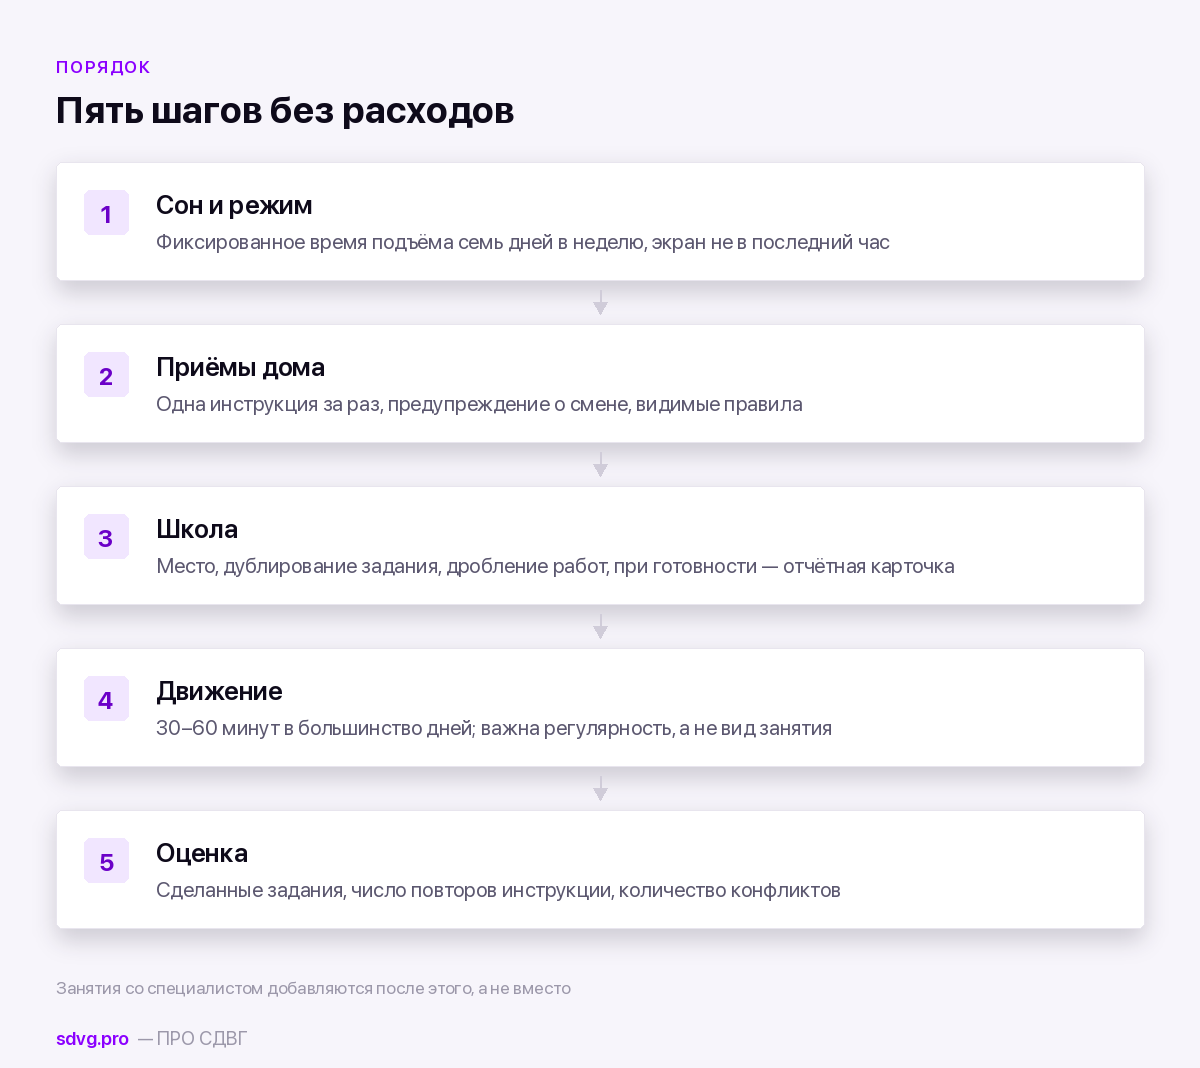Click the number 1 step badge
The width and height of the screenshot is (1200, 1068).
106,213
